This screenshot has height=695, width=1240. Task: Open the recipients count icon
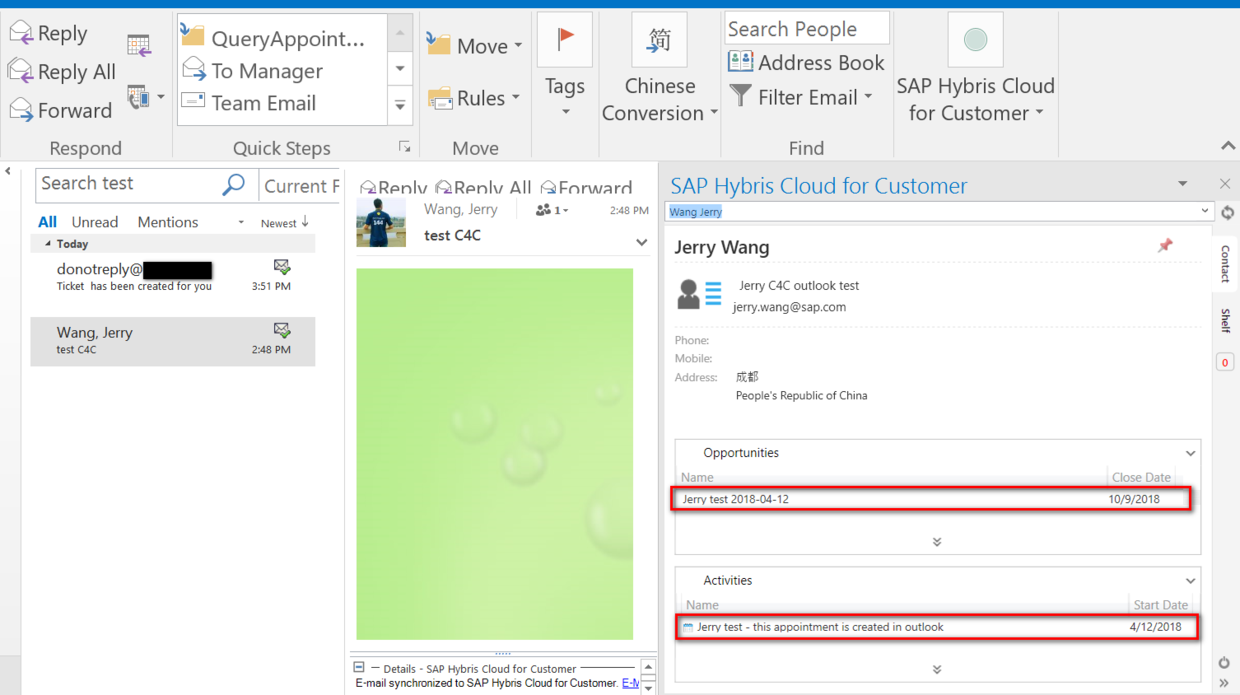(x=551, y=210)
